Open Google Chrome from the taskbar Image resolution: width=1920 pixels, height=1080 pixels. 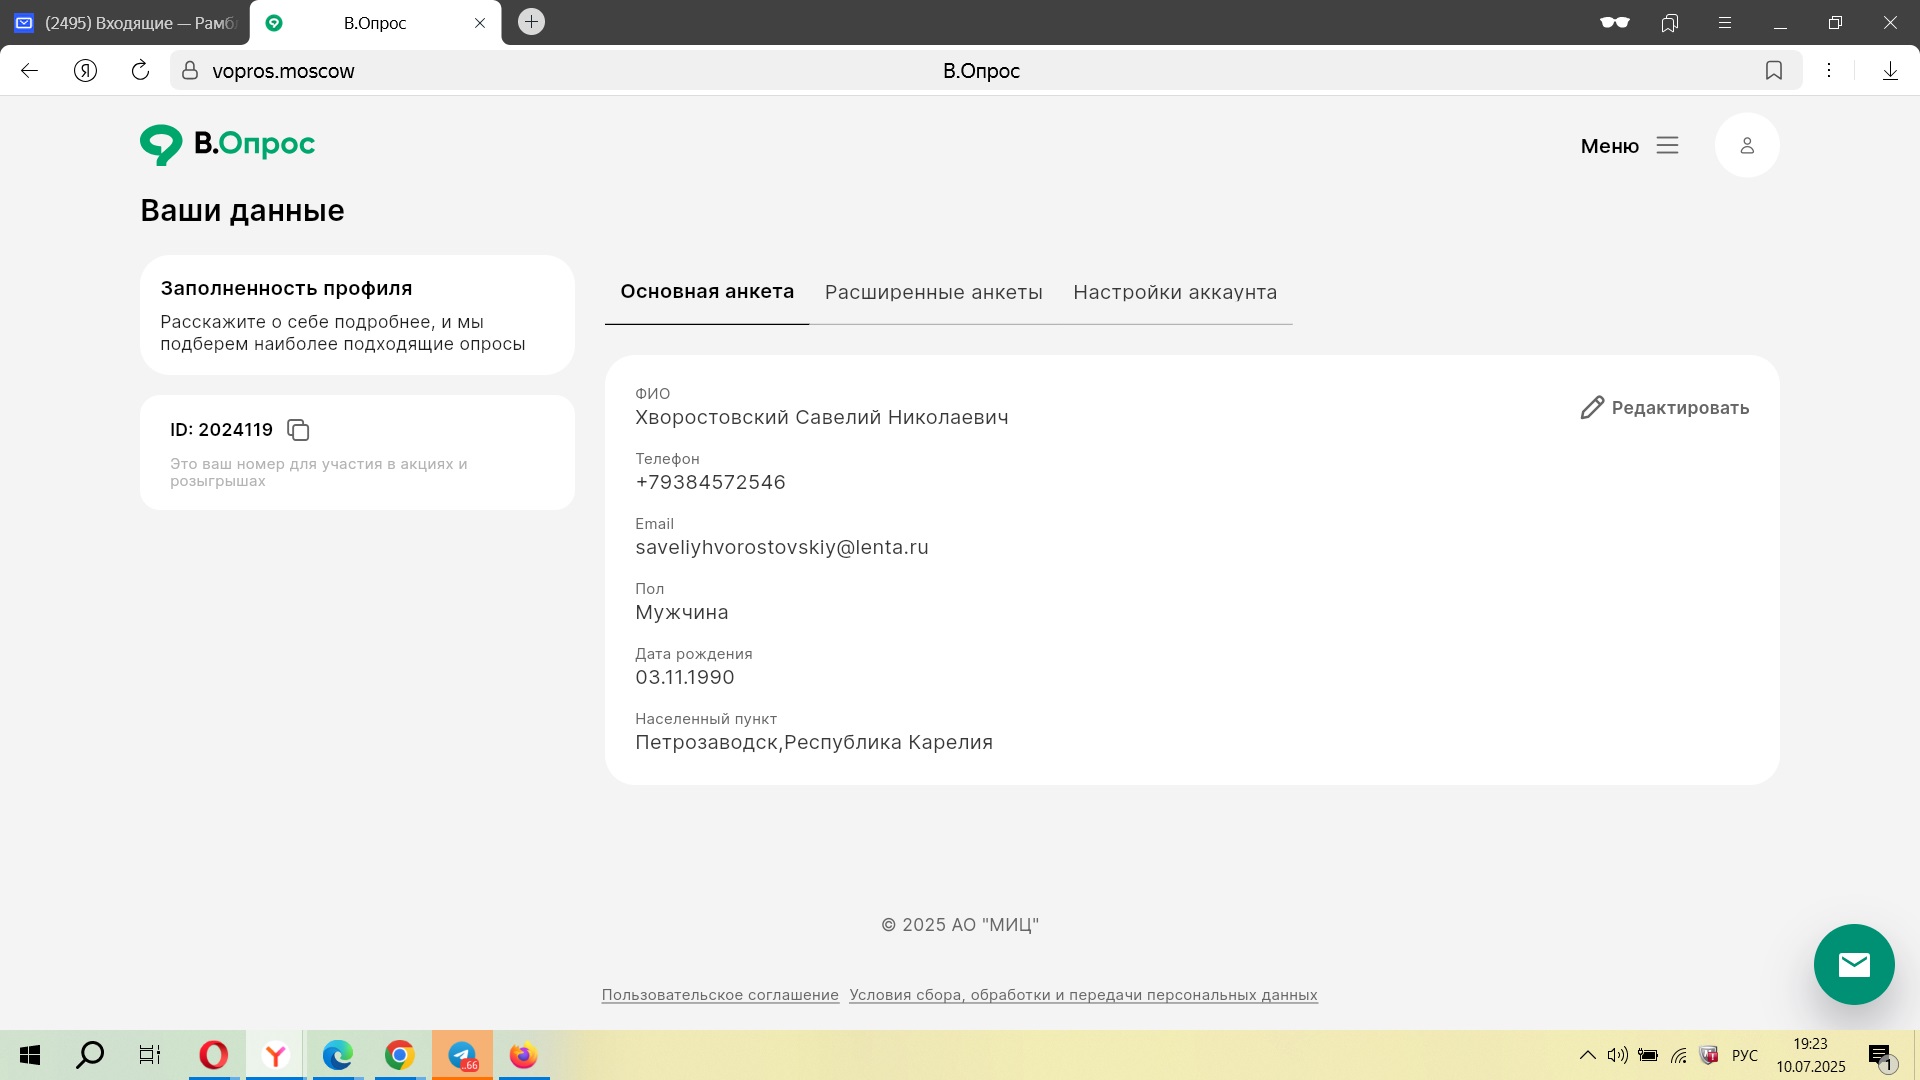tap(399, 1055)
